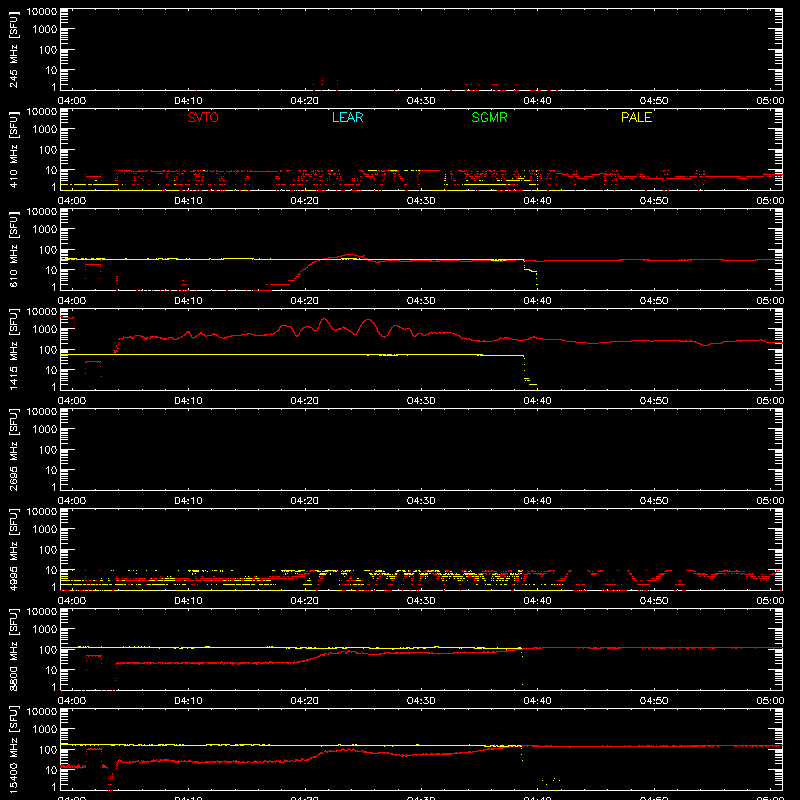This screenshot has width=800, height=800.
Task: Click the 10000 tick label on the 15400 MHz axis
Action: [x=42, y=712]
